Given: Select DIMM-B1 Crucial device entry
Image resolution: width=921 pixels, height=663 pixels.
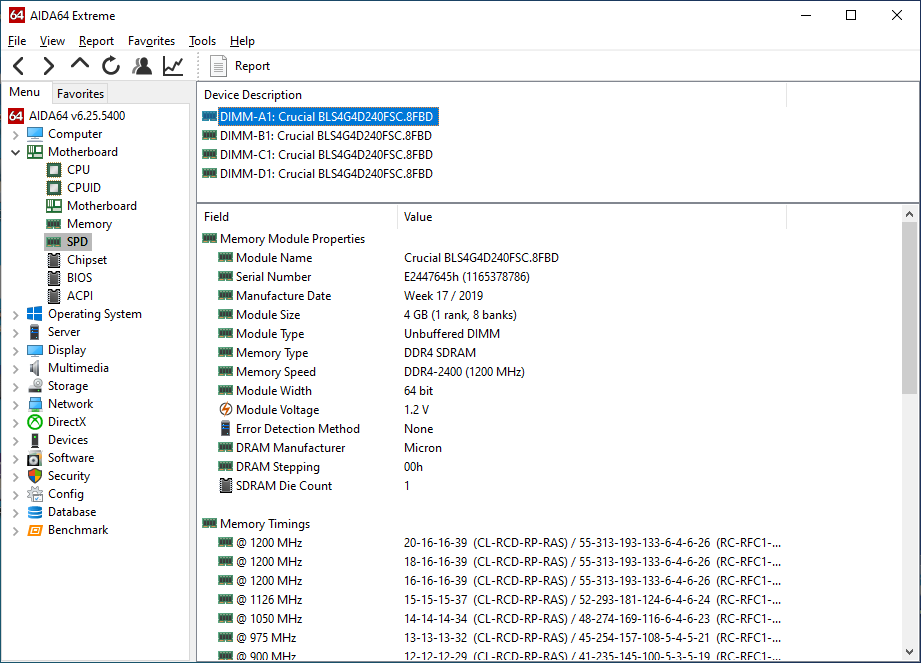Looking at the screenshot, I should pyautogui.click(x=325, y=136).
